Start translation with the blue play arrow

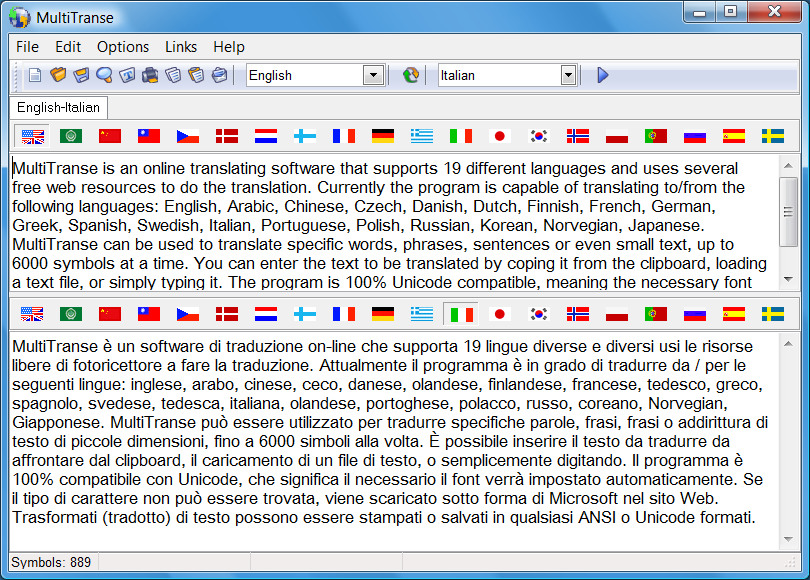(602, 74)
